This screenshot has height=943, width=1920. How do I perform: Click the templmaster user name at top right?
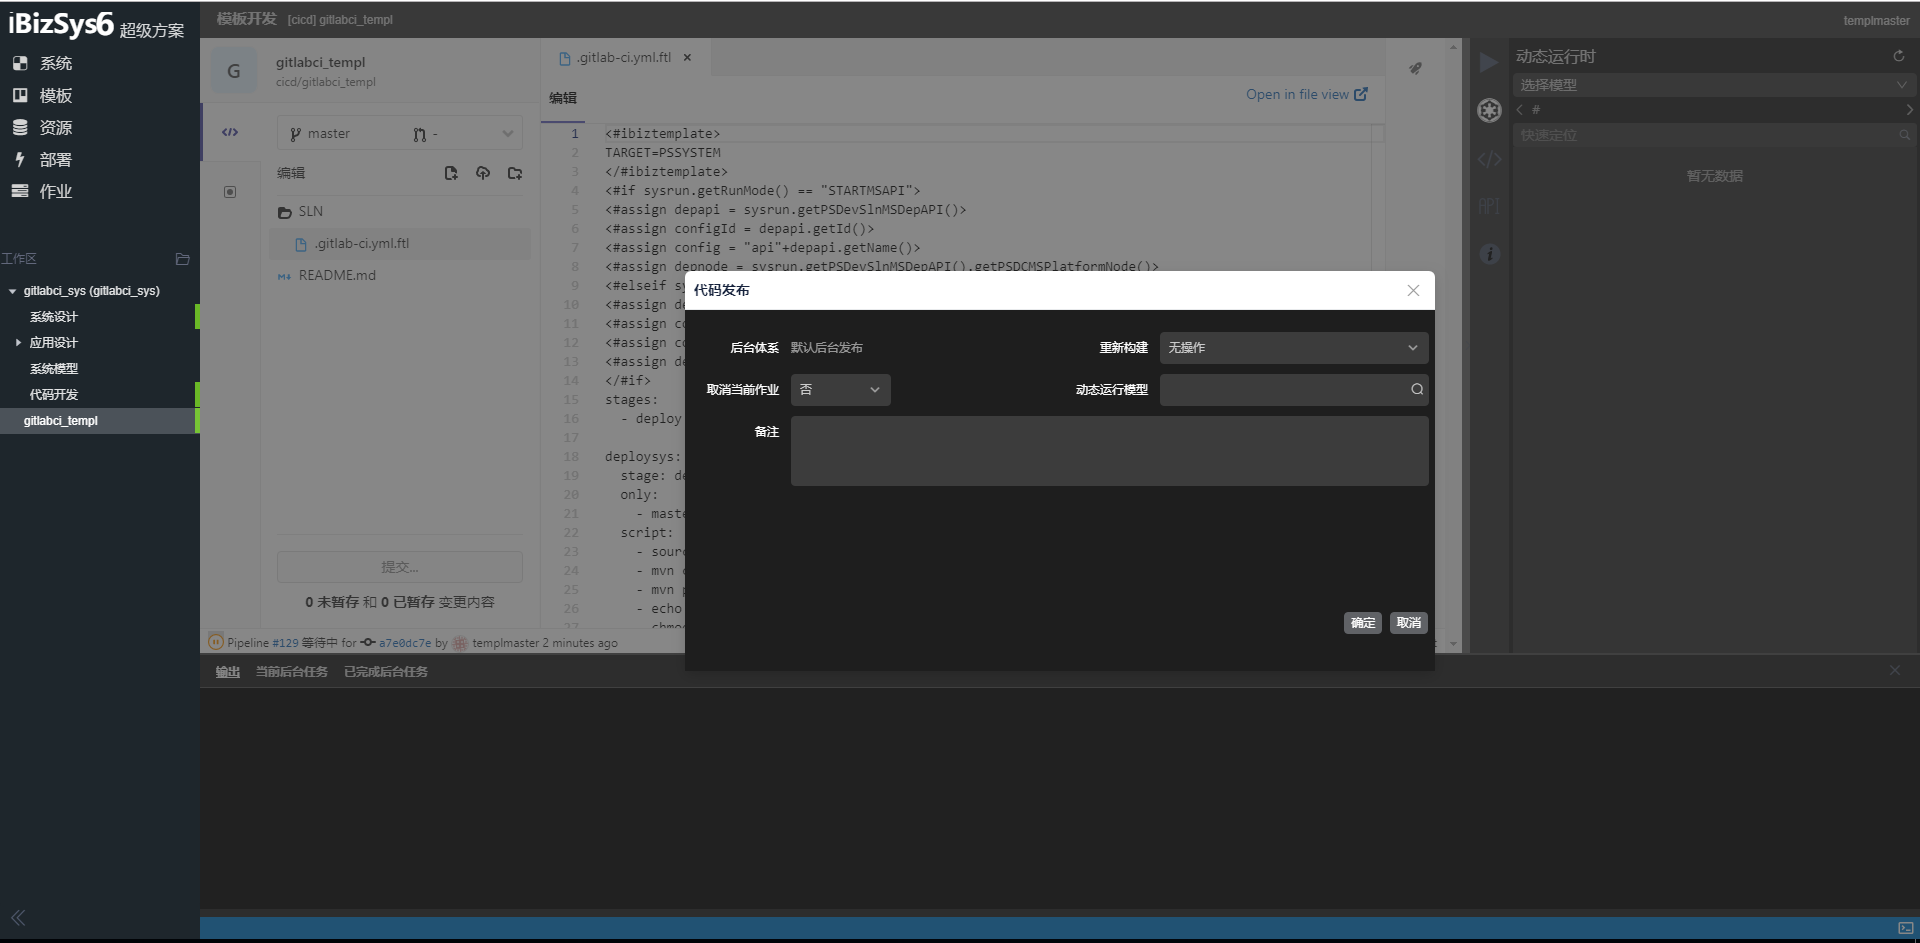click(1876, 21)
